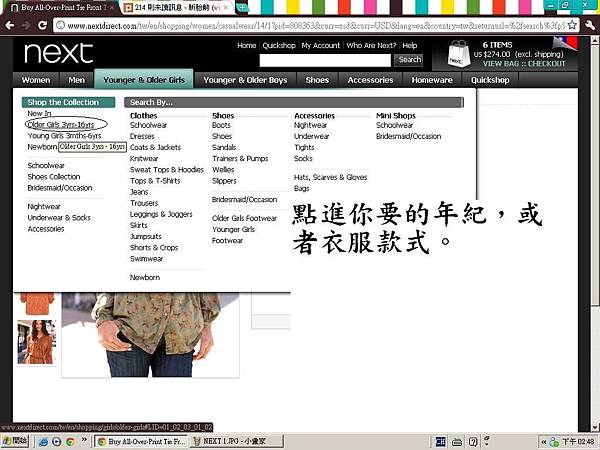Click the browser address bar

point(314,26)
